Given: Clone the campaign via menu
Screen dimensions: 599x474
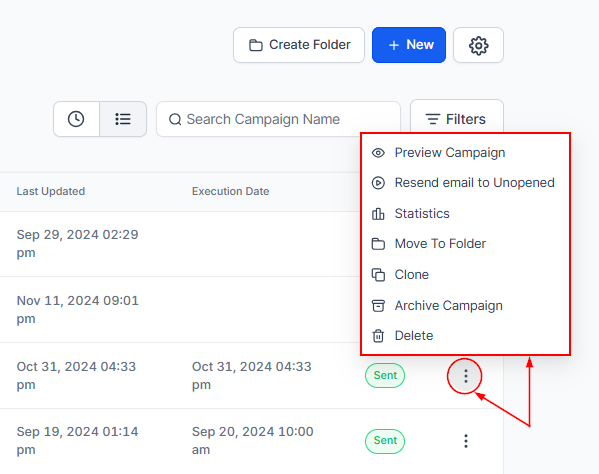Looking at the screenshot, I should click(465, 275).
